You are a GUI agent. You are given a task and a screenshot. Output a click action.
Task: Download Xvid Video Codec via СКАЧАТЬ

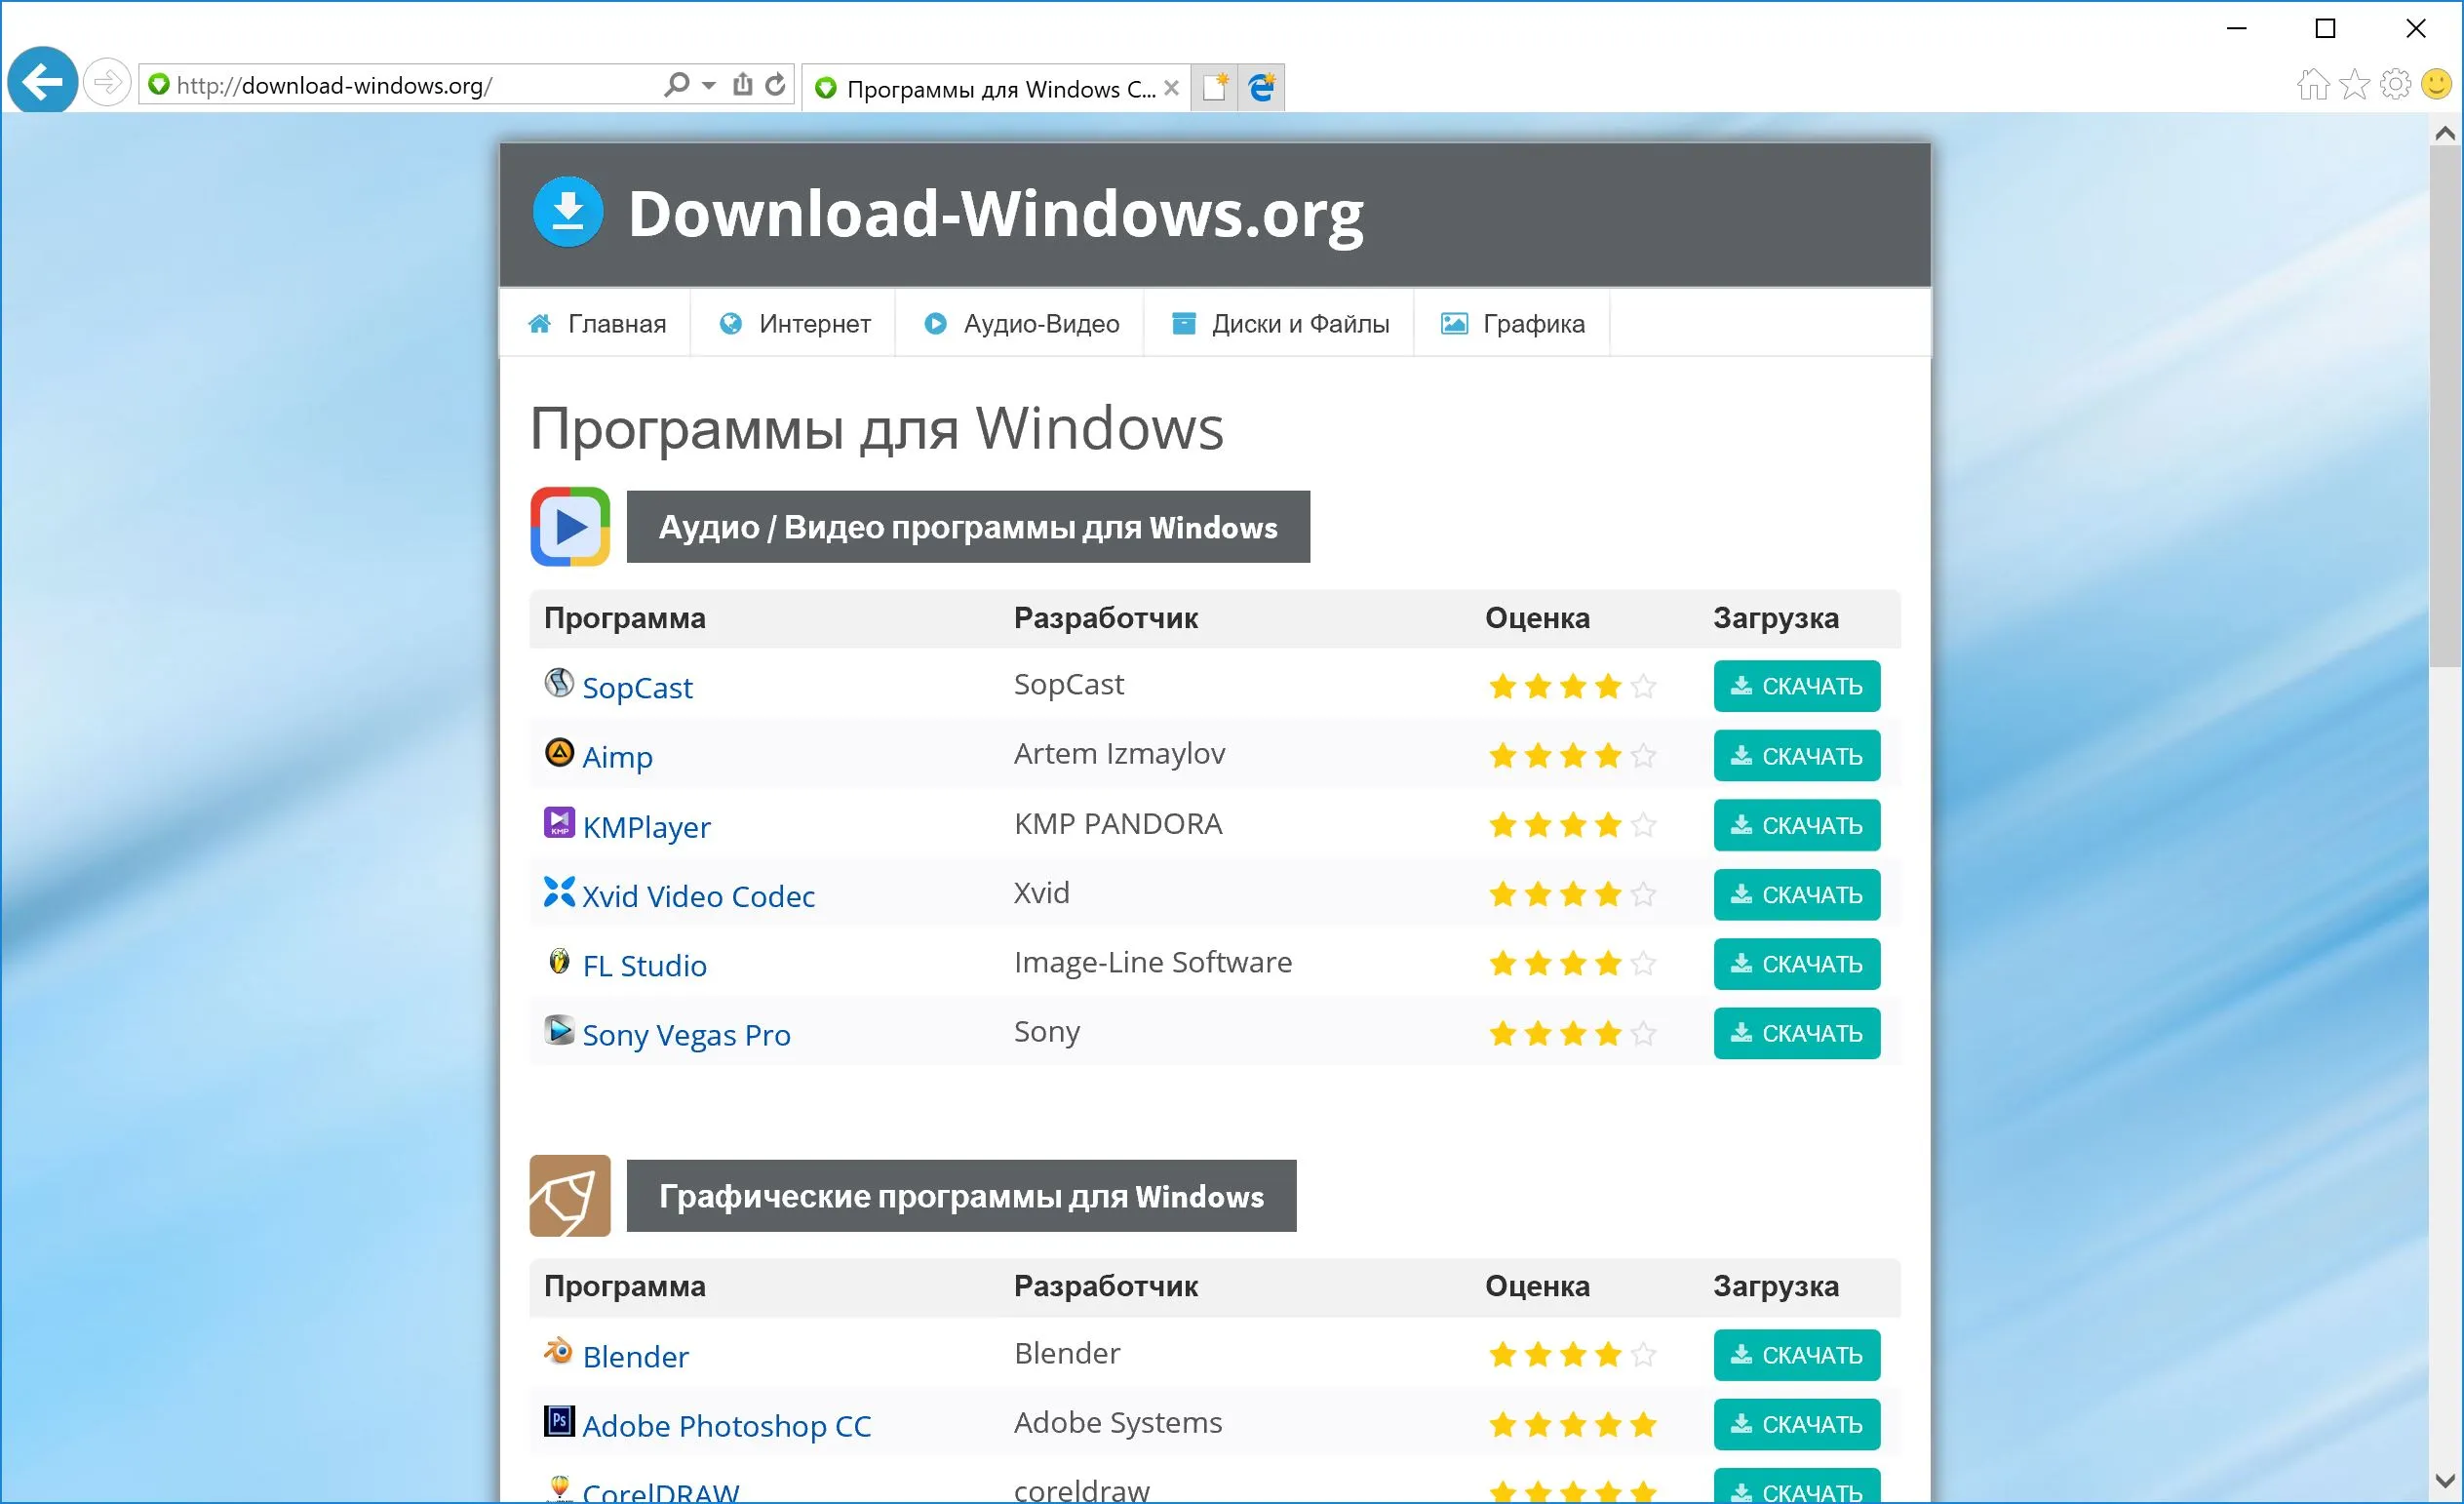tap(1797, 894)
